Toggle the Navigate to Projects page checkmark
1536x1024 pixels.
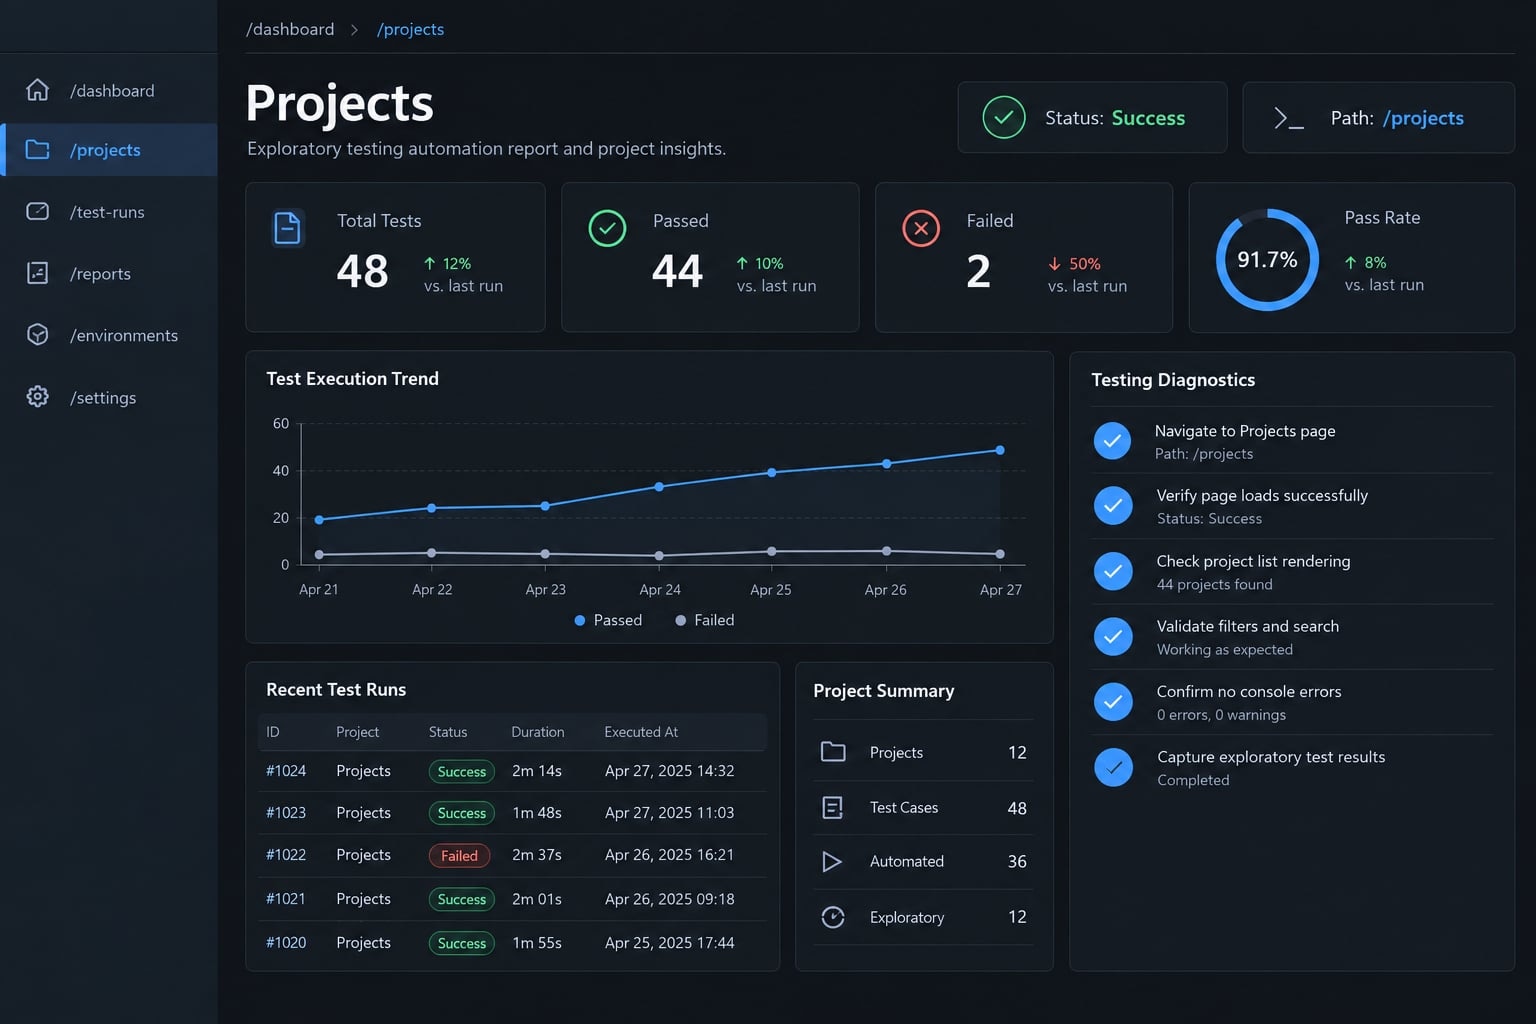point(1112,441)
